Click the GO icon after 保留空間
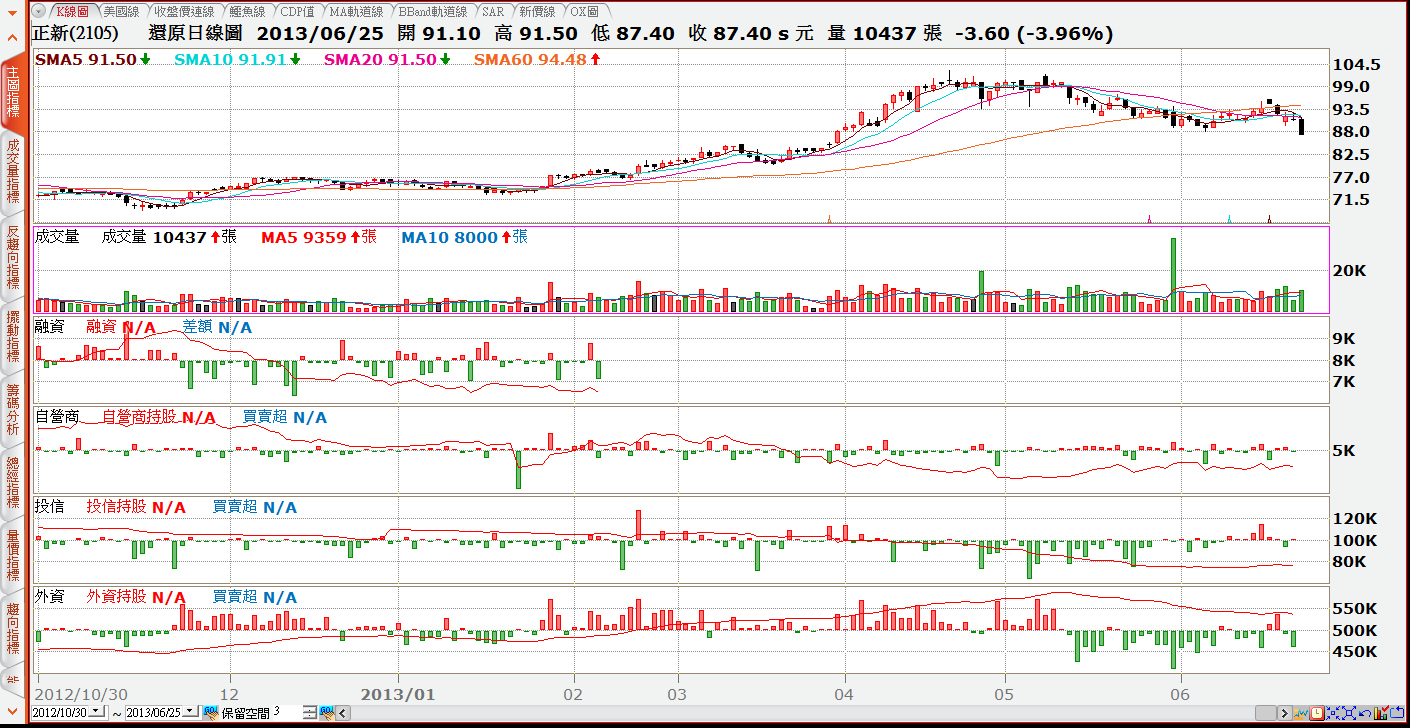The width and height of the screenshot is (1410, 728). click(x=326, y=713)
